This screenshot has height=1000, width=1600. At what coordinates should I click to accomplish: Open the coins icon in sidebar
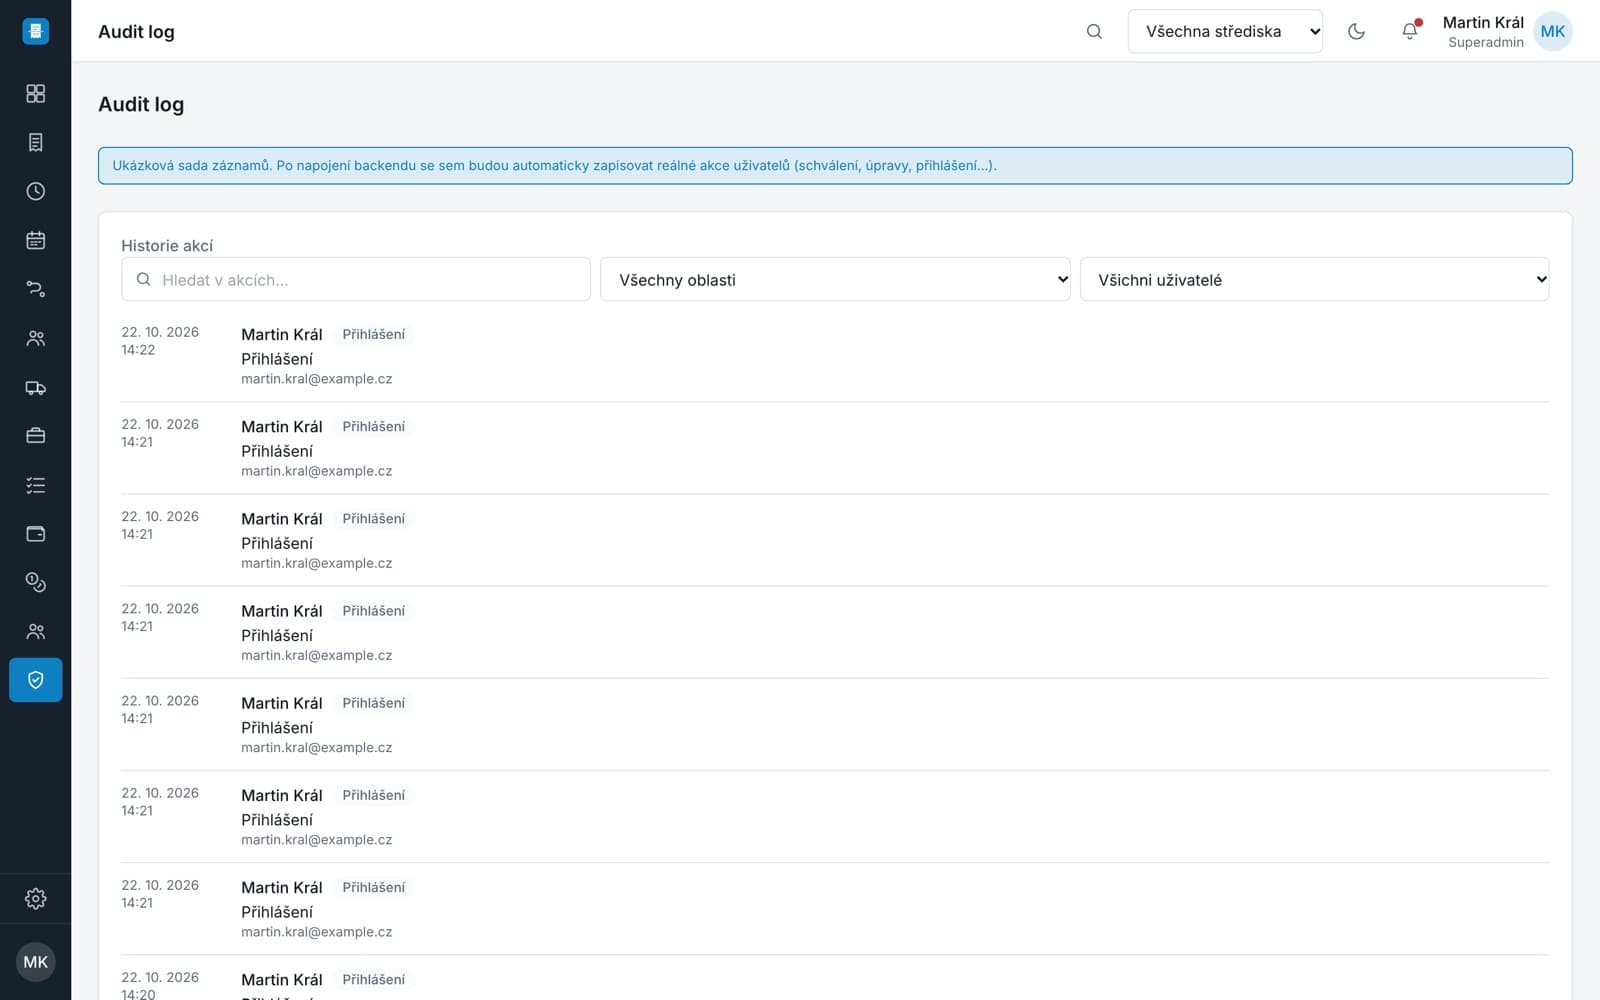tap(36, 582)
